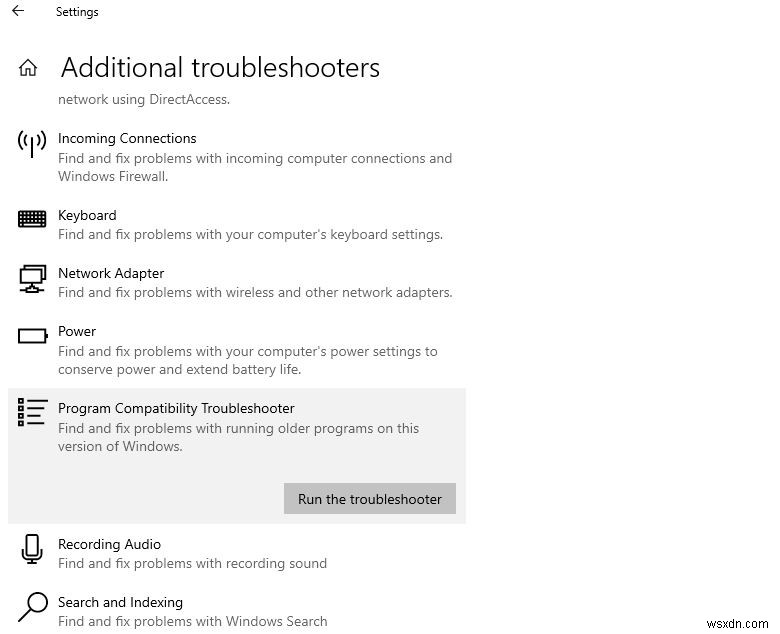The height and width of the screenshot is (634, 780).
Task: Click the Keyboard settings description text
Action: click(x=250, y=235)
